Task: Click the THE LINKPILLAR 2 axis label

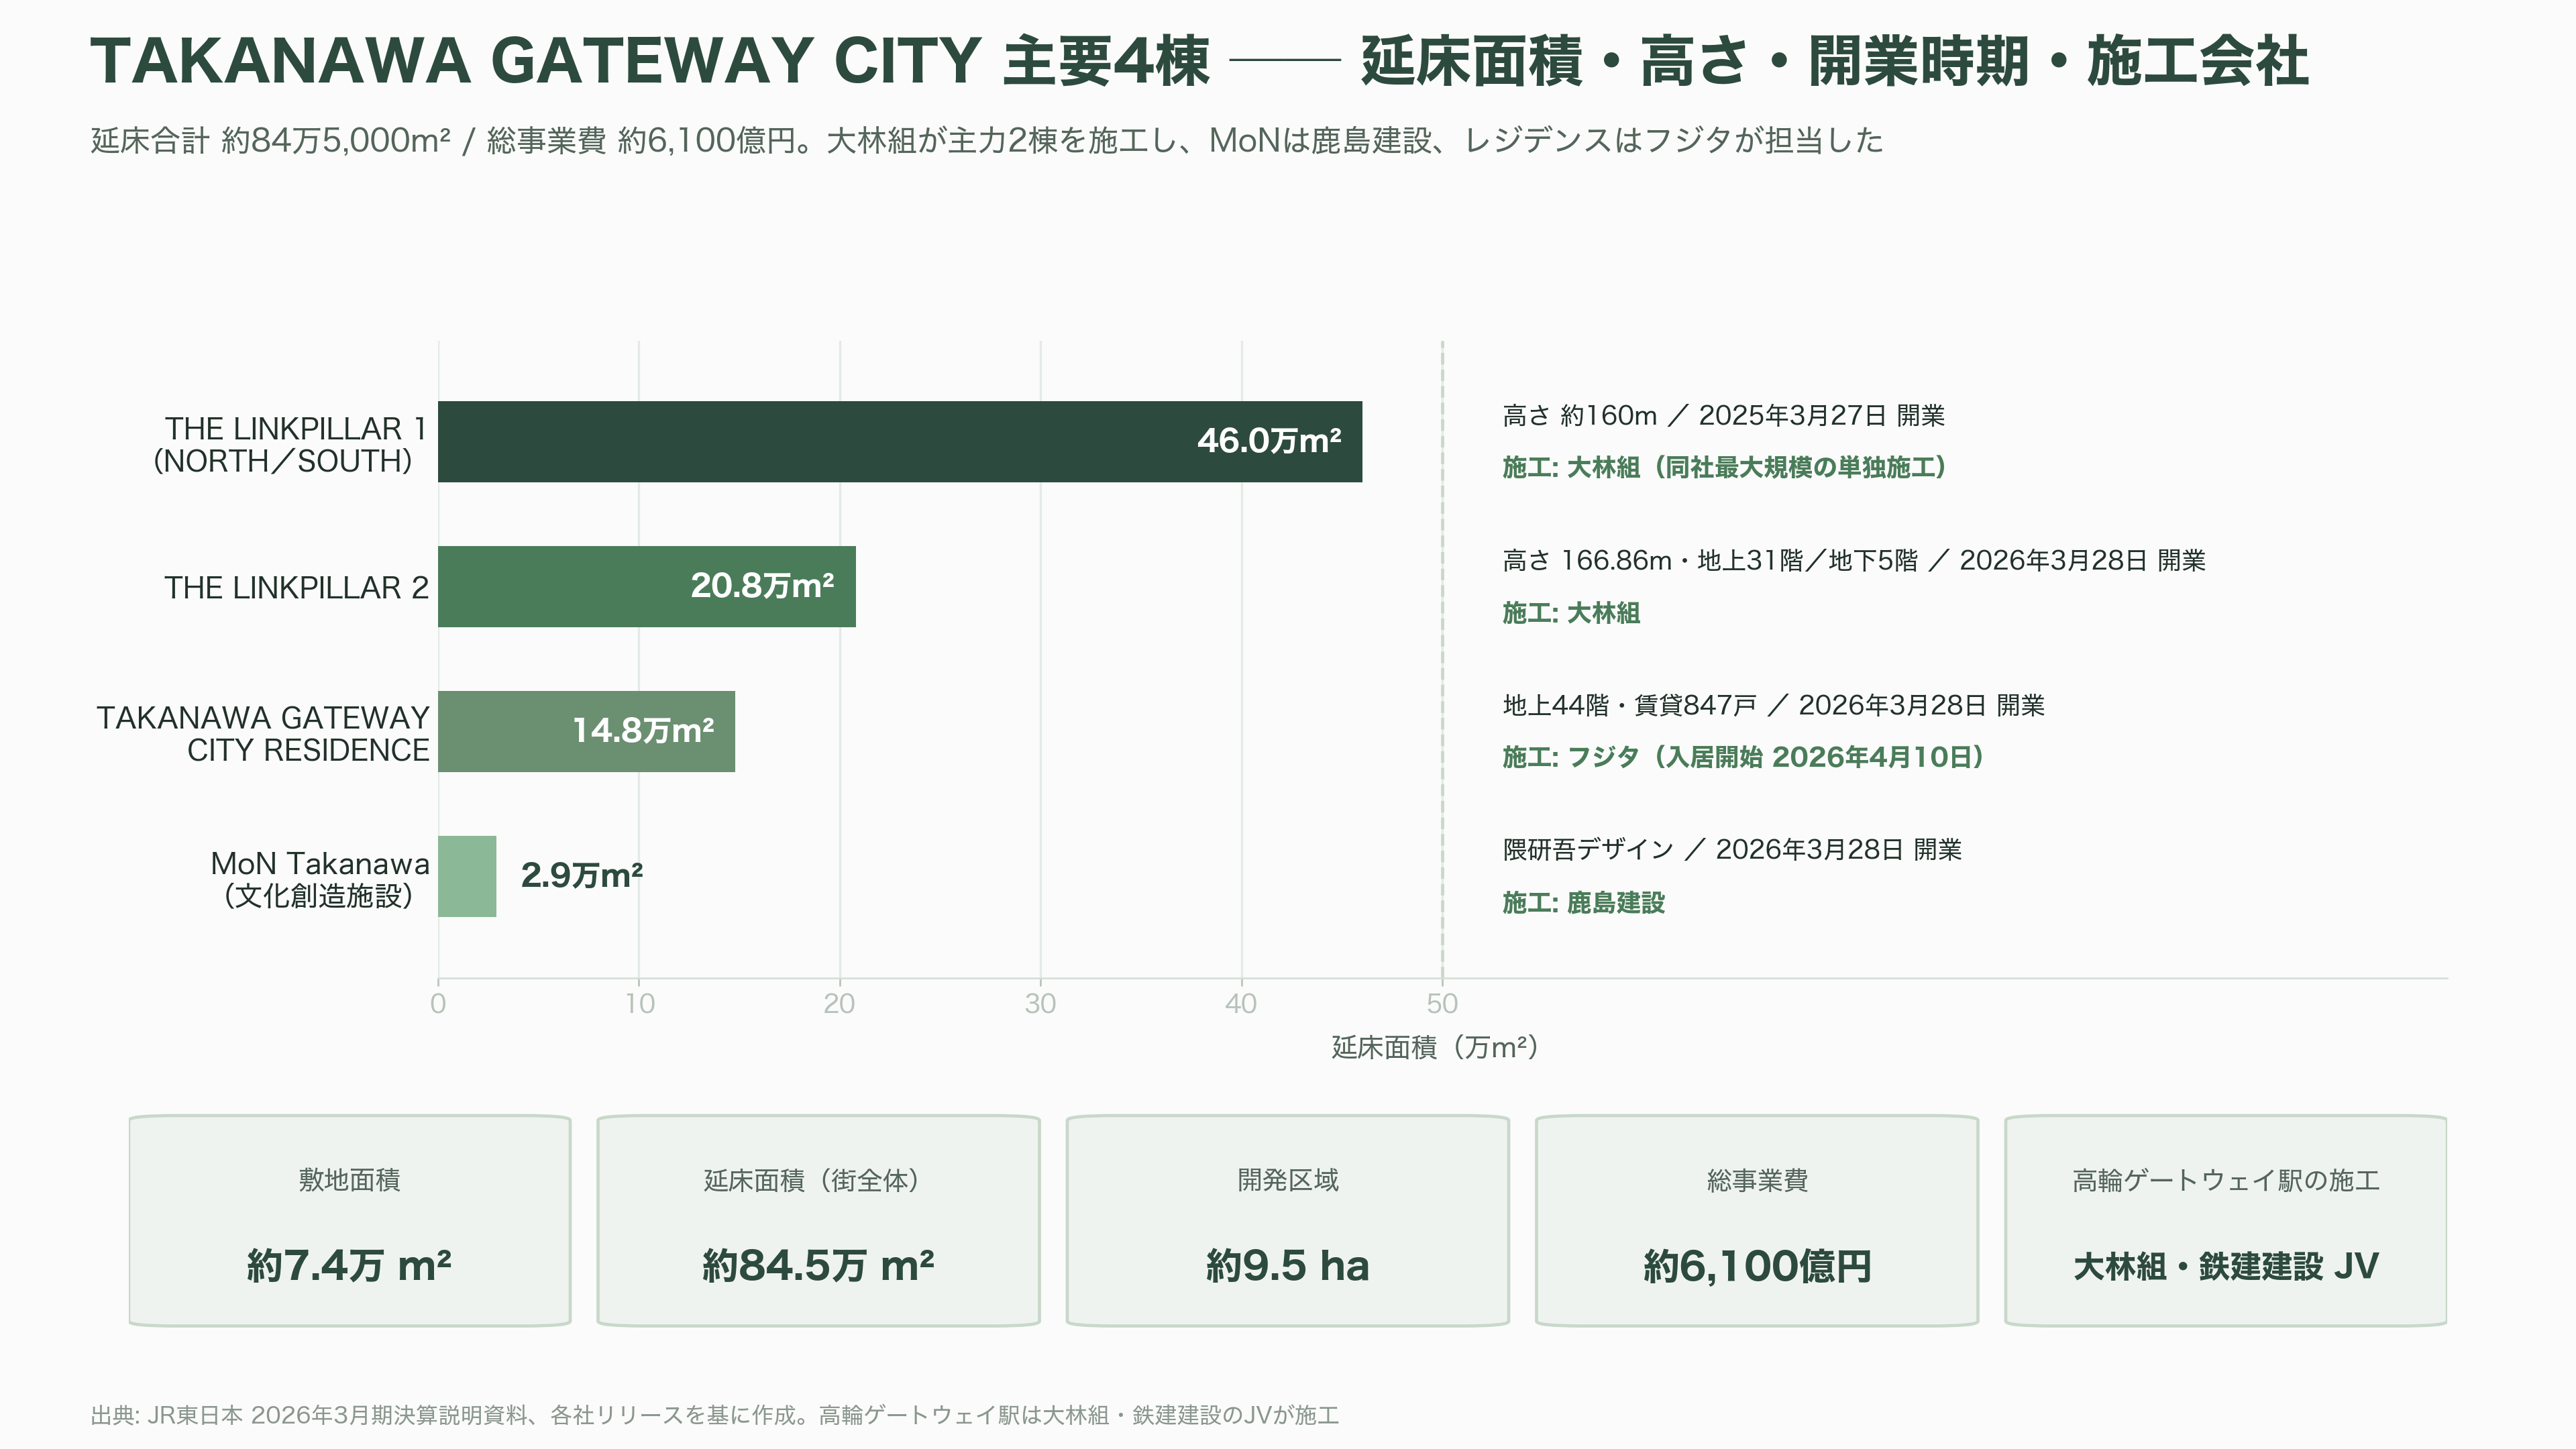Action: (297, 587)
